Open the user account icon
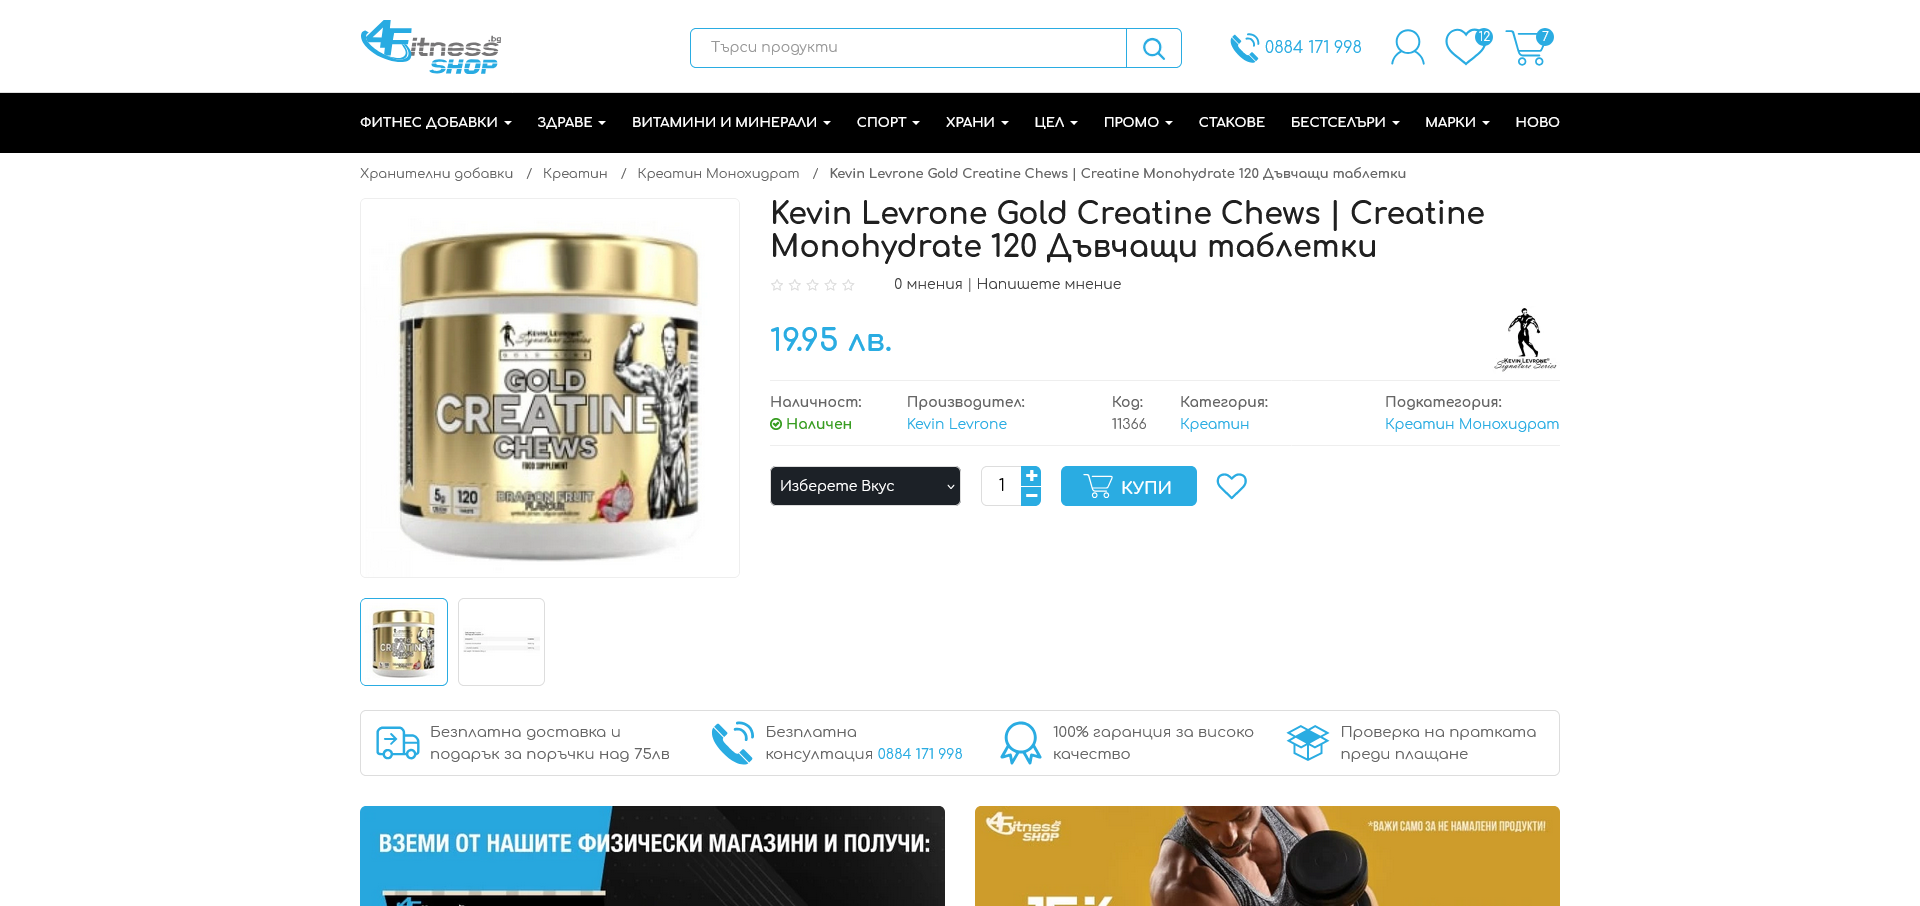The width and height of the screenshot is (1920, 906). 1407,47
